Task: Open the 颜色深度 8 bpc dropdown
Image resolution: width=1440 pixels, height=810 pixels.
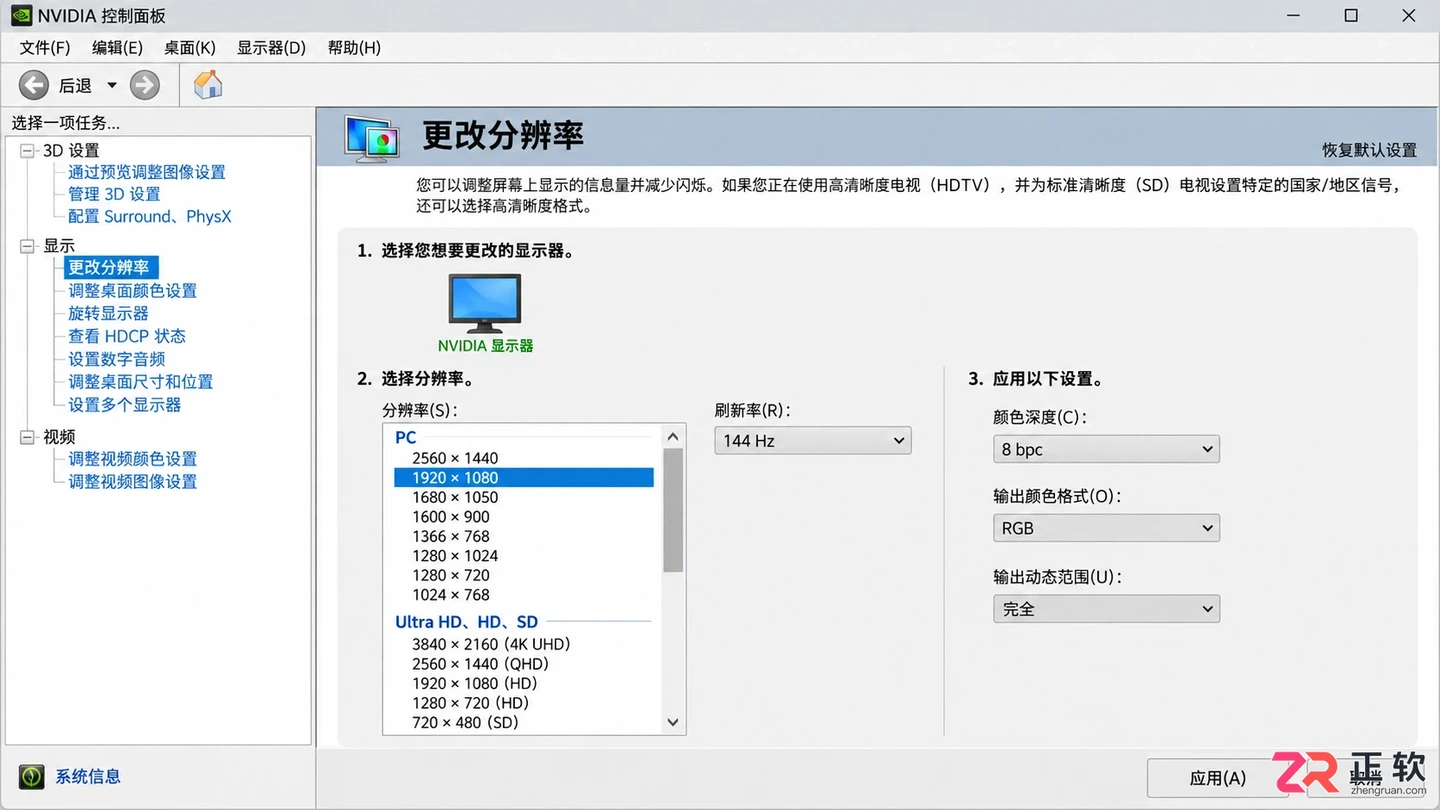Action: click(x=1106, y=449)
